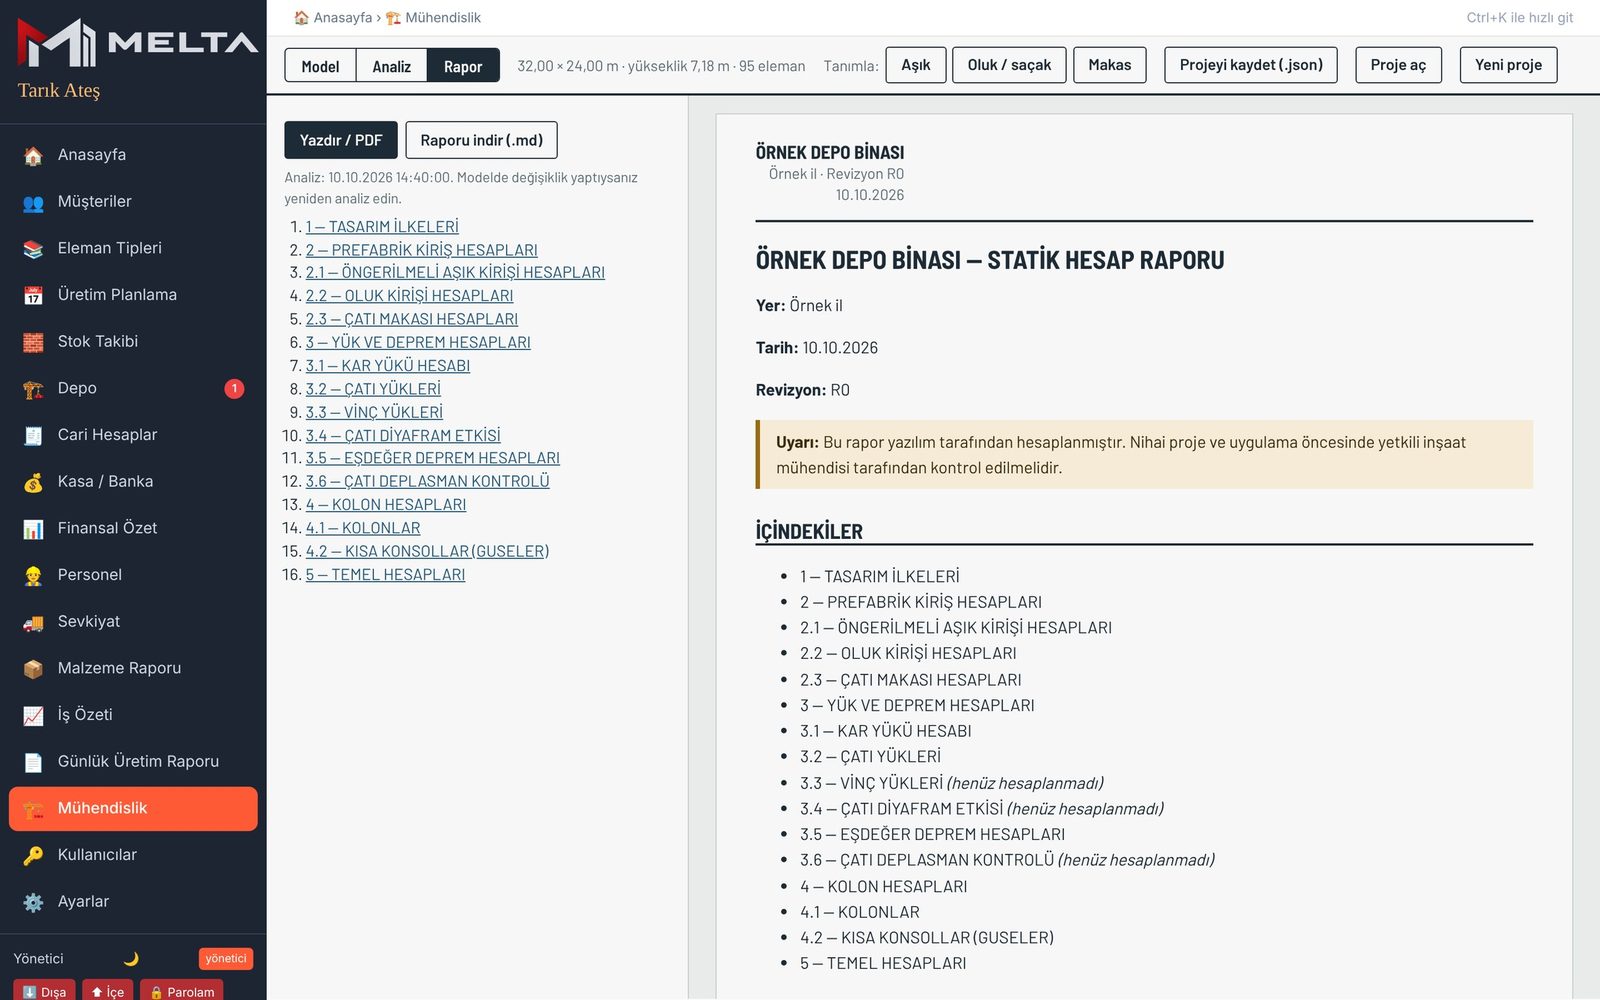Screen dimensions: 1600x1000
Task: Click the Proje aç button
Action: (x=1398, y=65)
